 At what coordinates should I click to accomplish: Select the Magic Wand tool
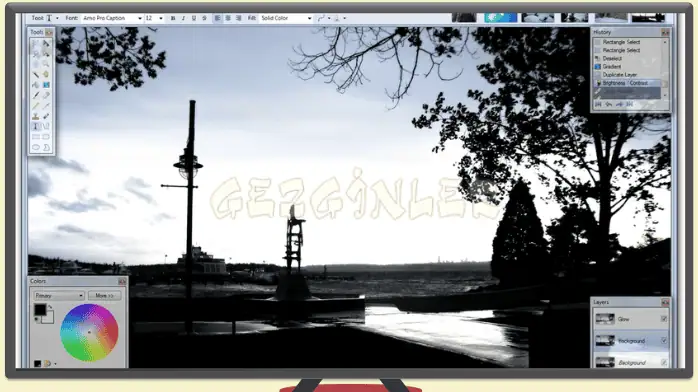pyautogui.click(x=36, y=74)
